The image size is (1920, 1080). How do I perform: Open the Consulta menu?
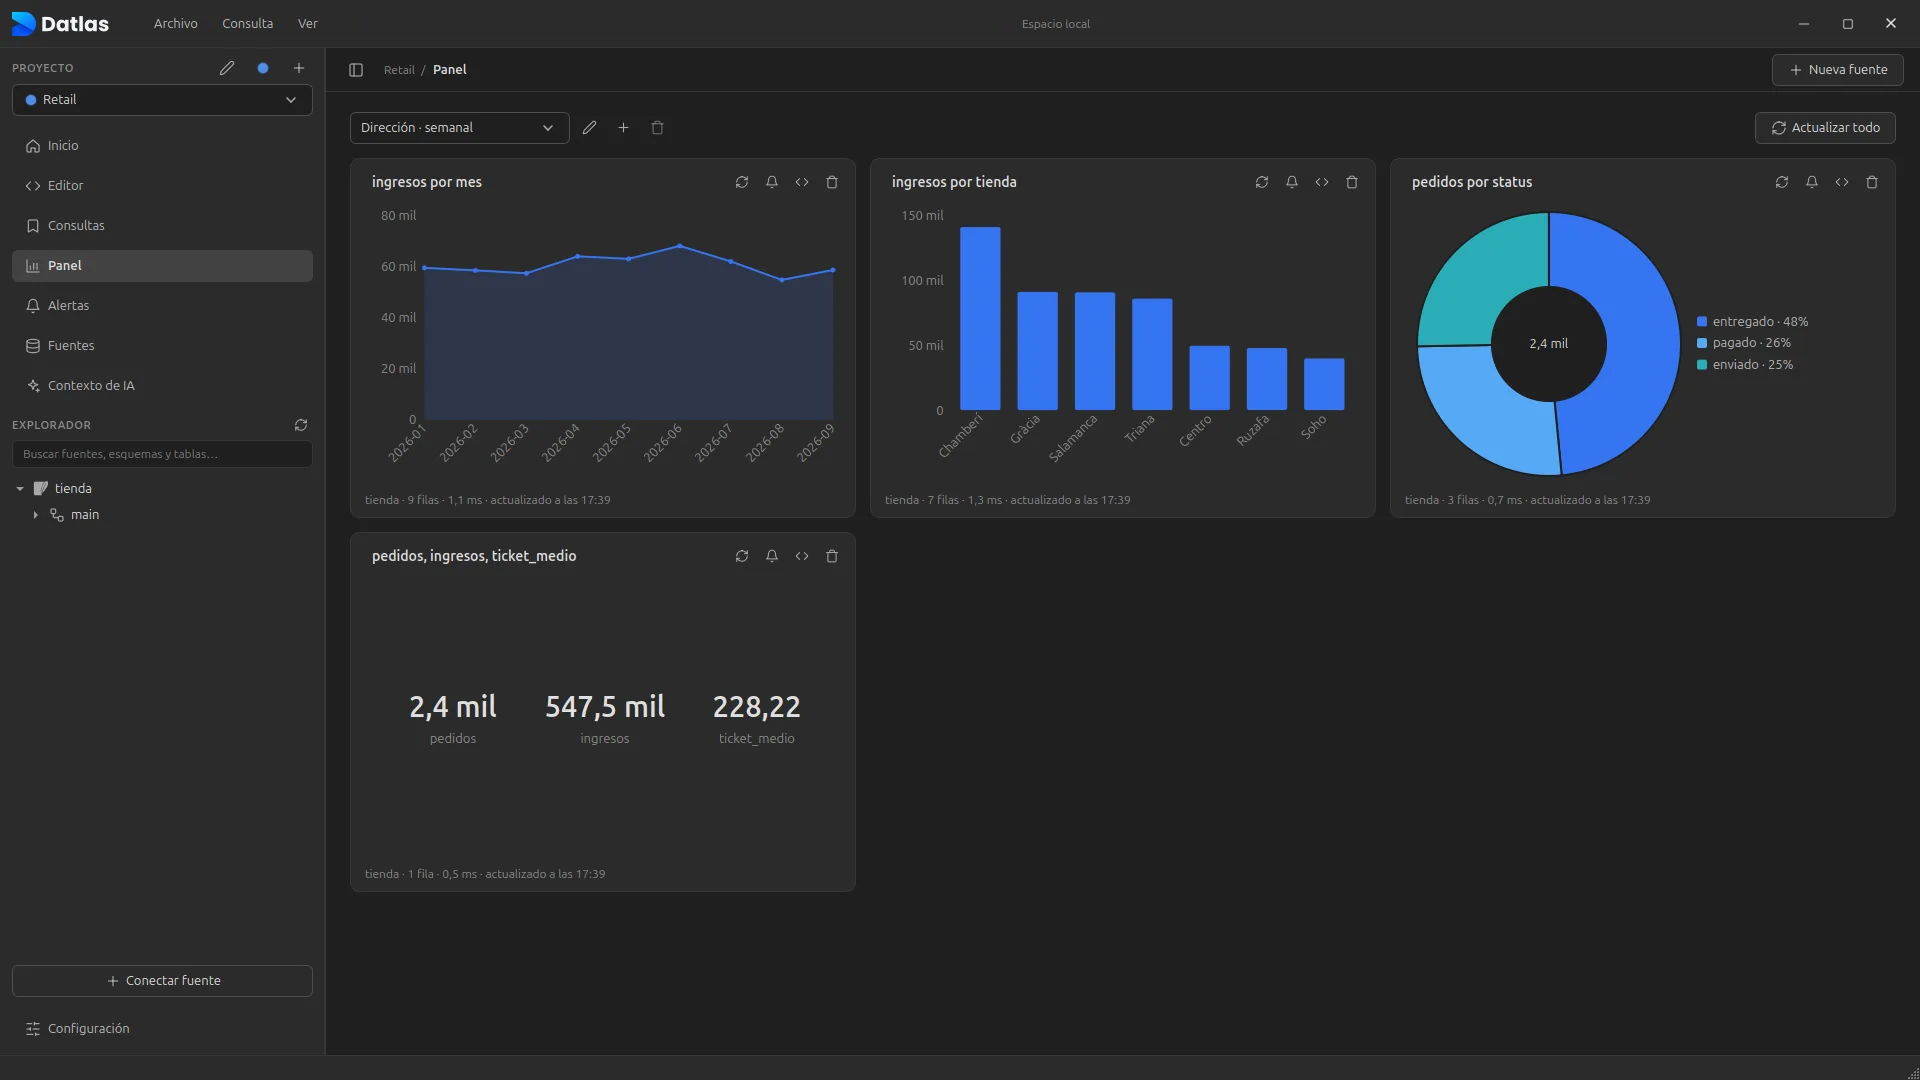pos(248,23)
